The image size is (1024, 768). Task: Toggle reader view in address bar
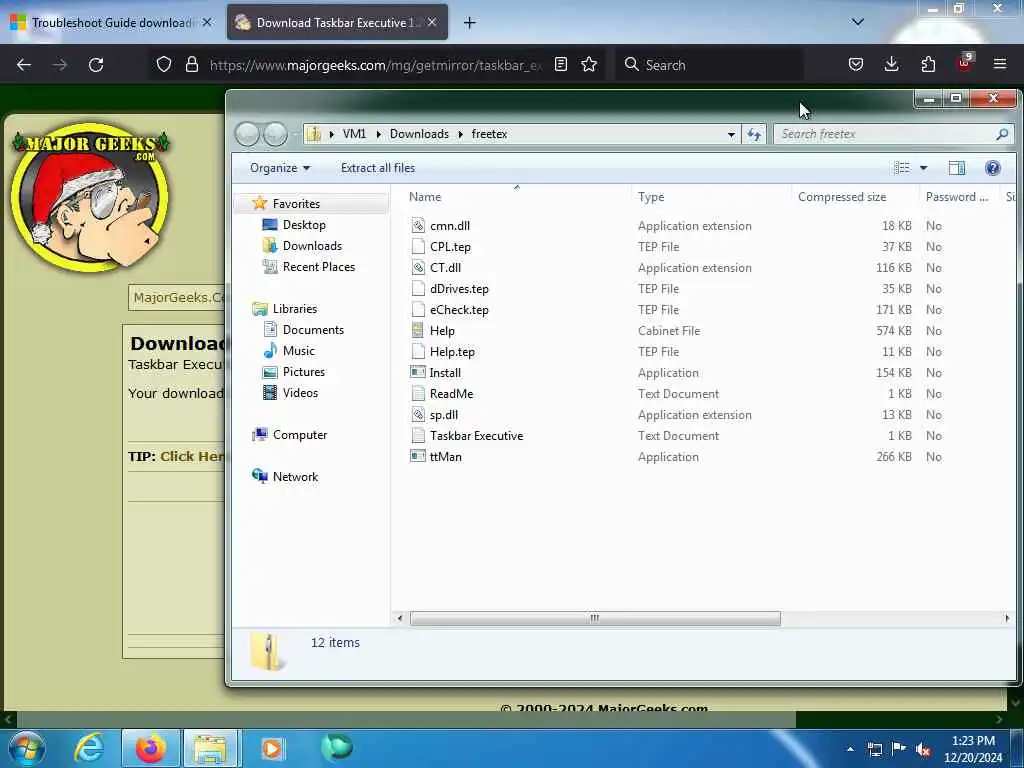coord(561,65)
